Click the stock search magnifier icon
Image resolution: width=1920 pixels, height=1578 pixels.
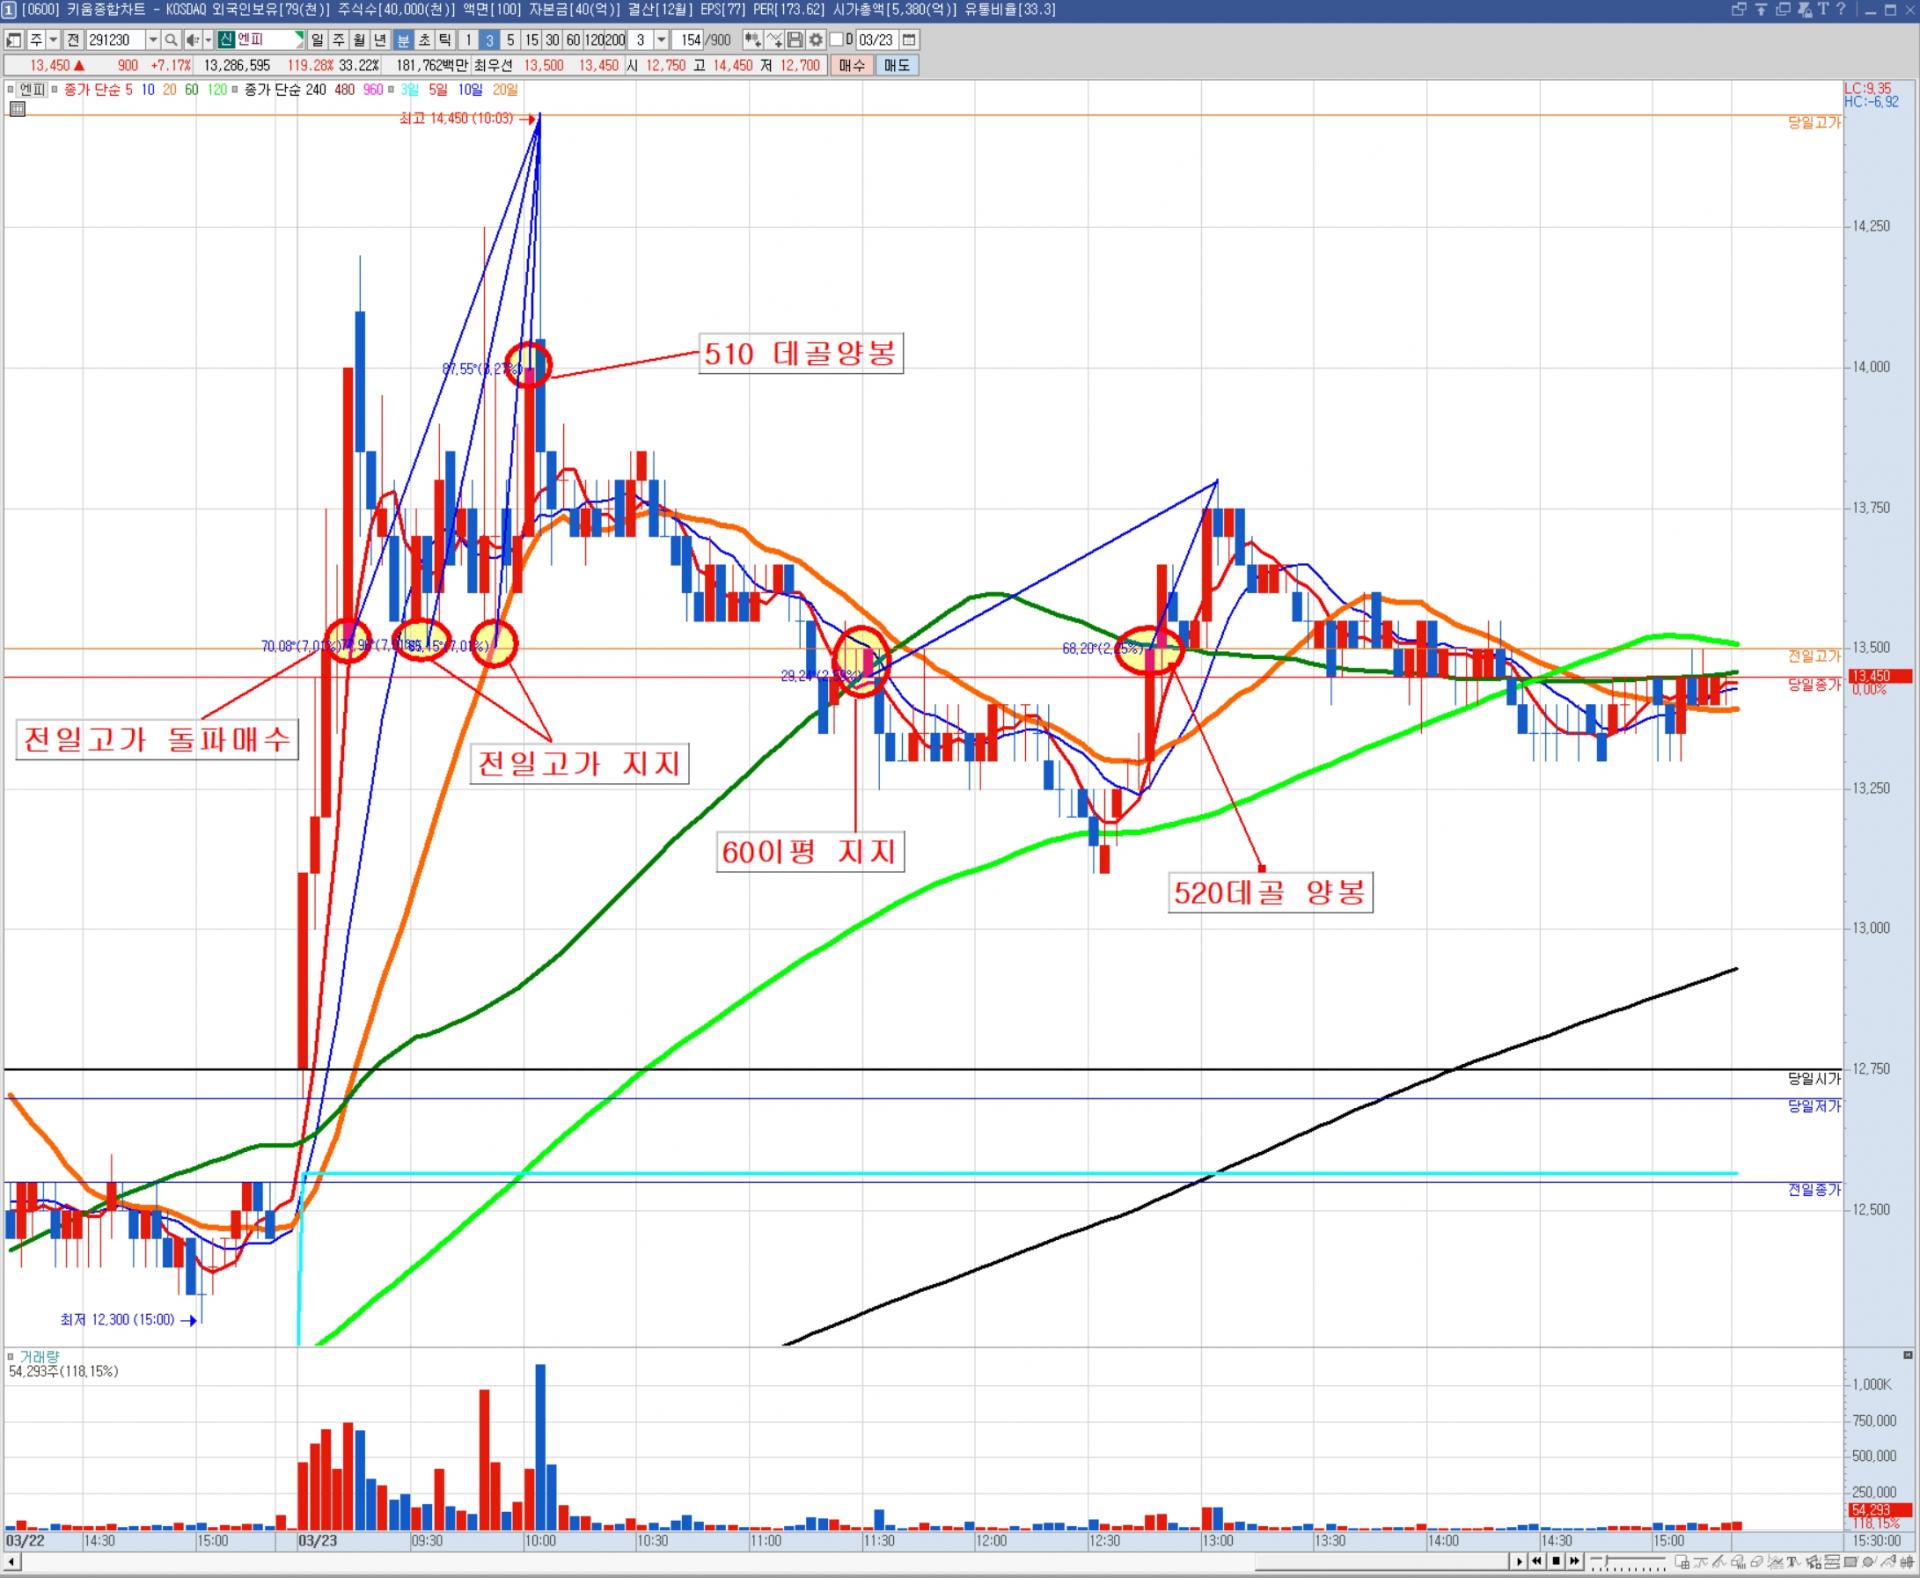pyautogui.click(x=171, y=40)
